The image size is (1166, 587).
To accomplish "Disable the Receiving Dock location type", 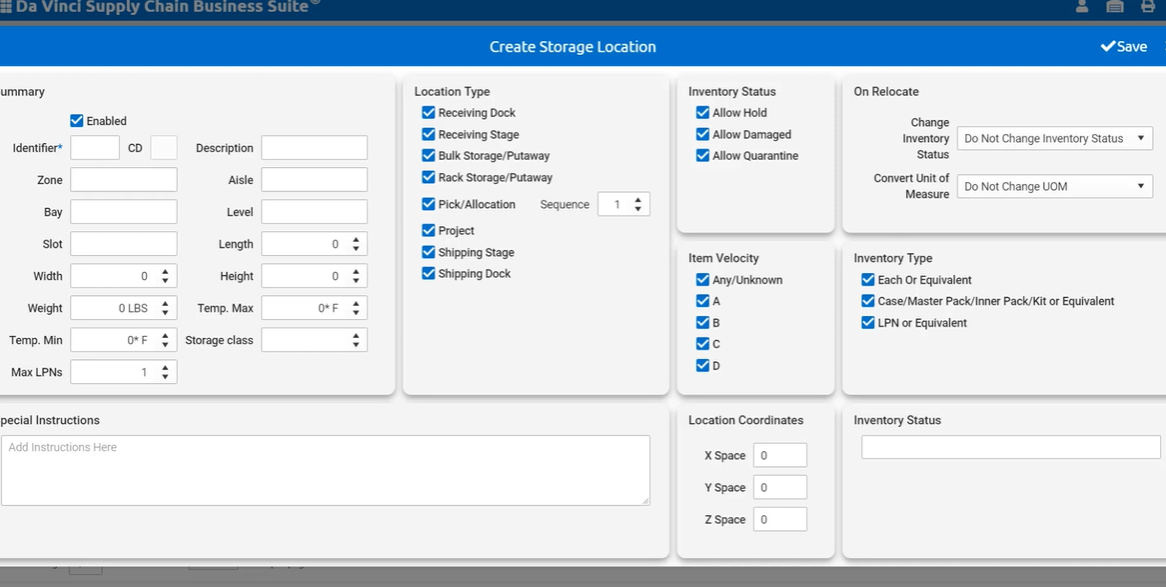I will pos(429,113).
